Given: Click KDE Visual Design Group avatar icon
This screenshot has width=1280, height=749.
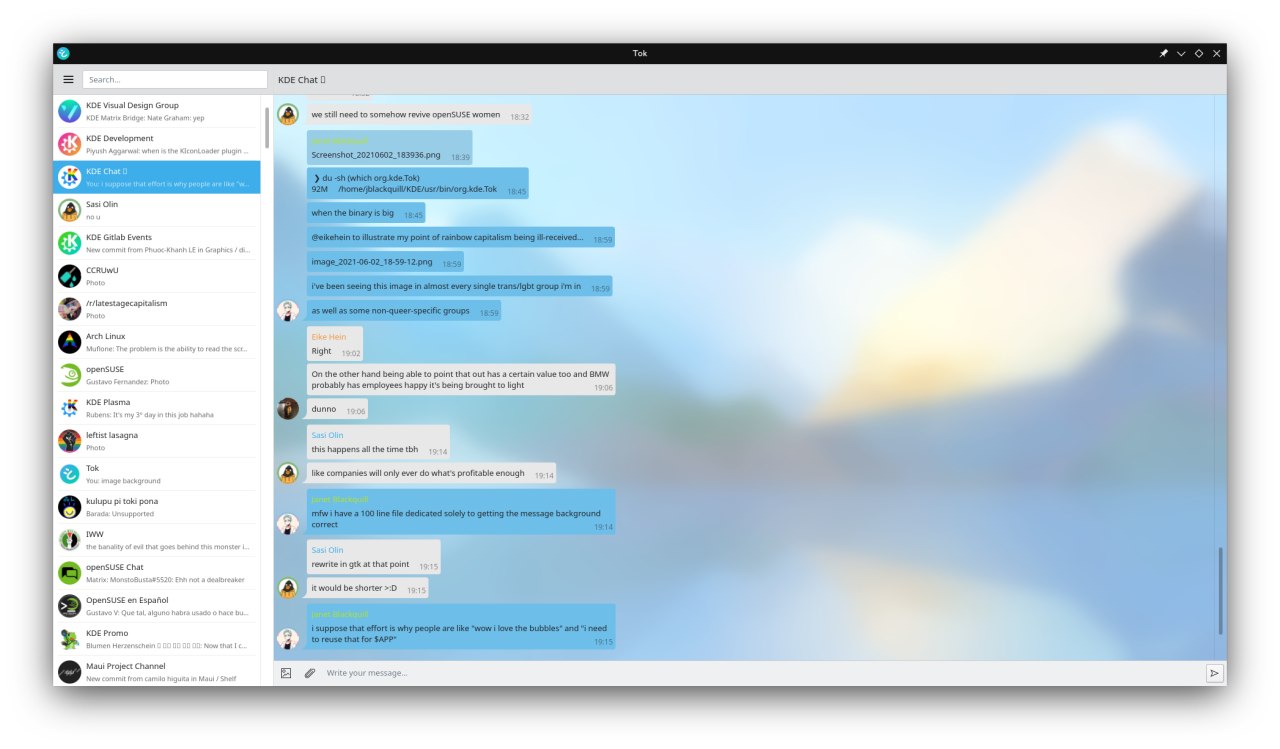Looking at the screenshot, I should [x=69, y=111].
